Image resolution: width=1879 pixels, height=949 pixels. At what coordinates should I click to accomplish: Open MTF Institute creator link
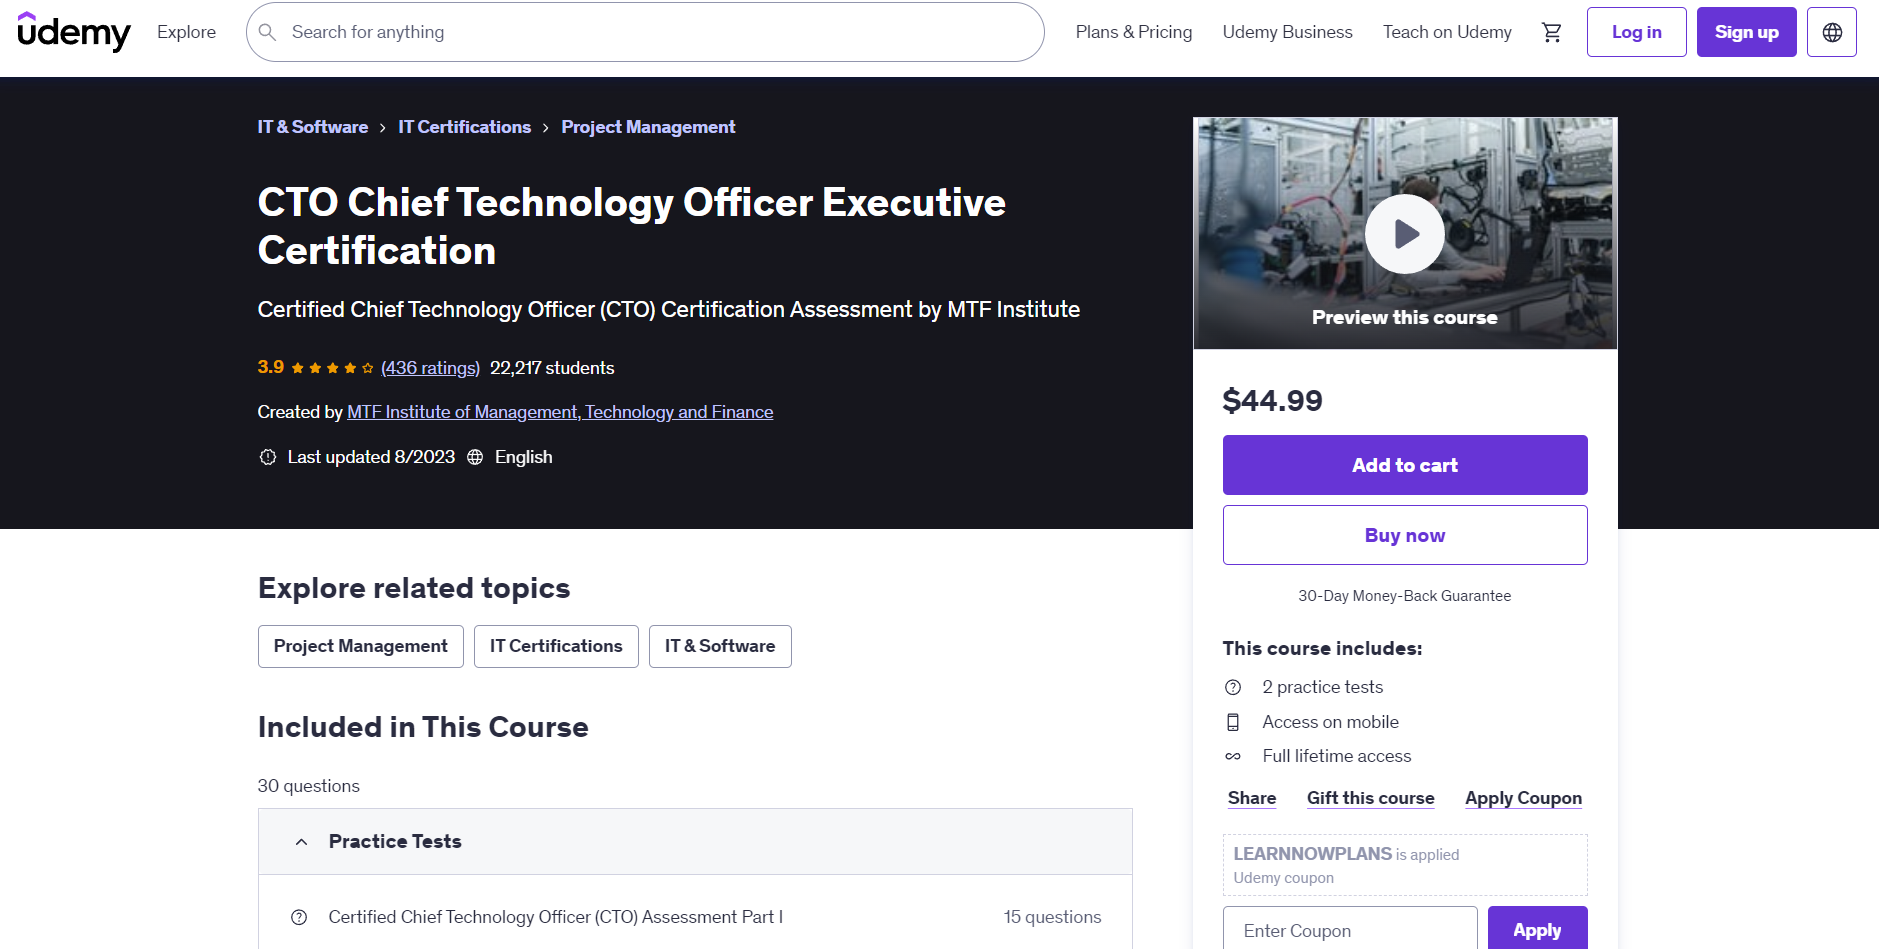[560, 412]
